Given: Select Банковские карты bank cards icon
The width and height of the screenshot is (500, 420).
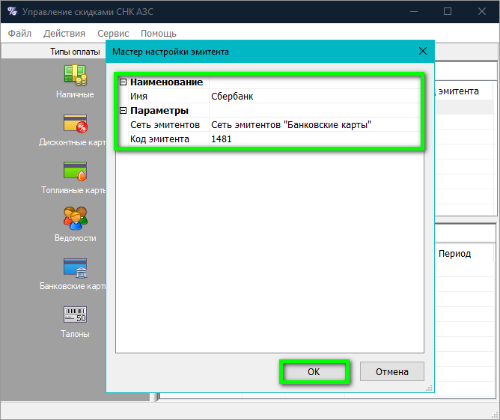Looking at the screenshot, I should tap(75, 268).
